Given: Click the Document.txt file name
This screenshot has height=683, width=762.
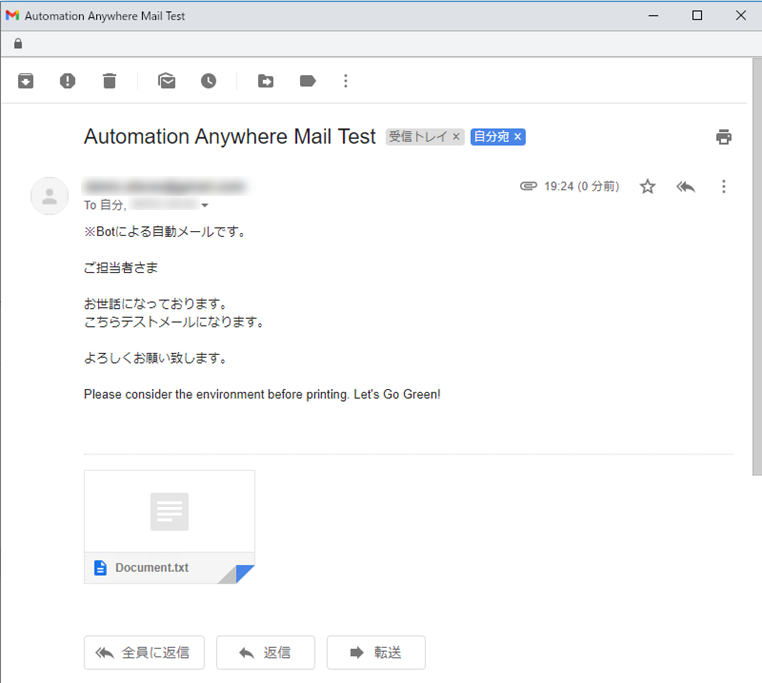Looking at the screenshot, I should click(x=152, y=567).
